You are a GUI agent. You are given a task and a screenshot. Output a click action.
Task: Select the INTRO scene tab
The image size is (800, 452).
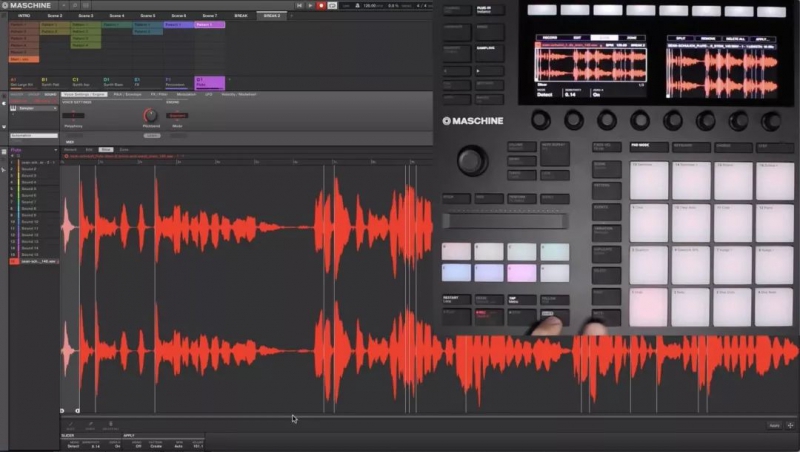point(24,16)
